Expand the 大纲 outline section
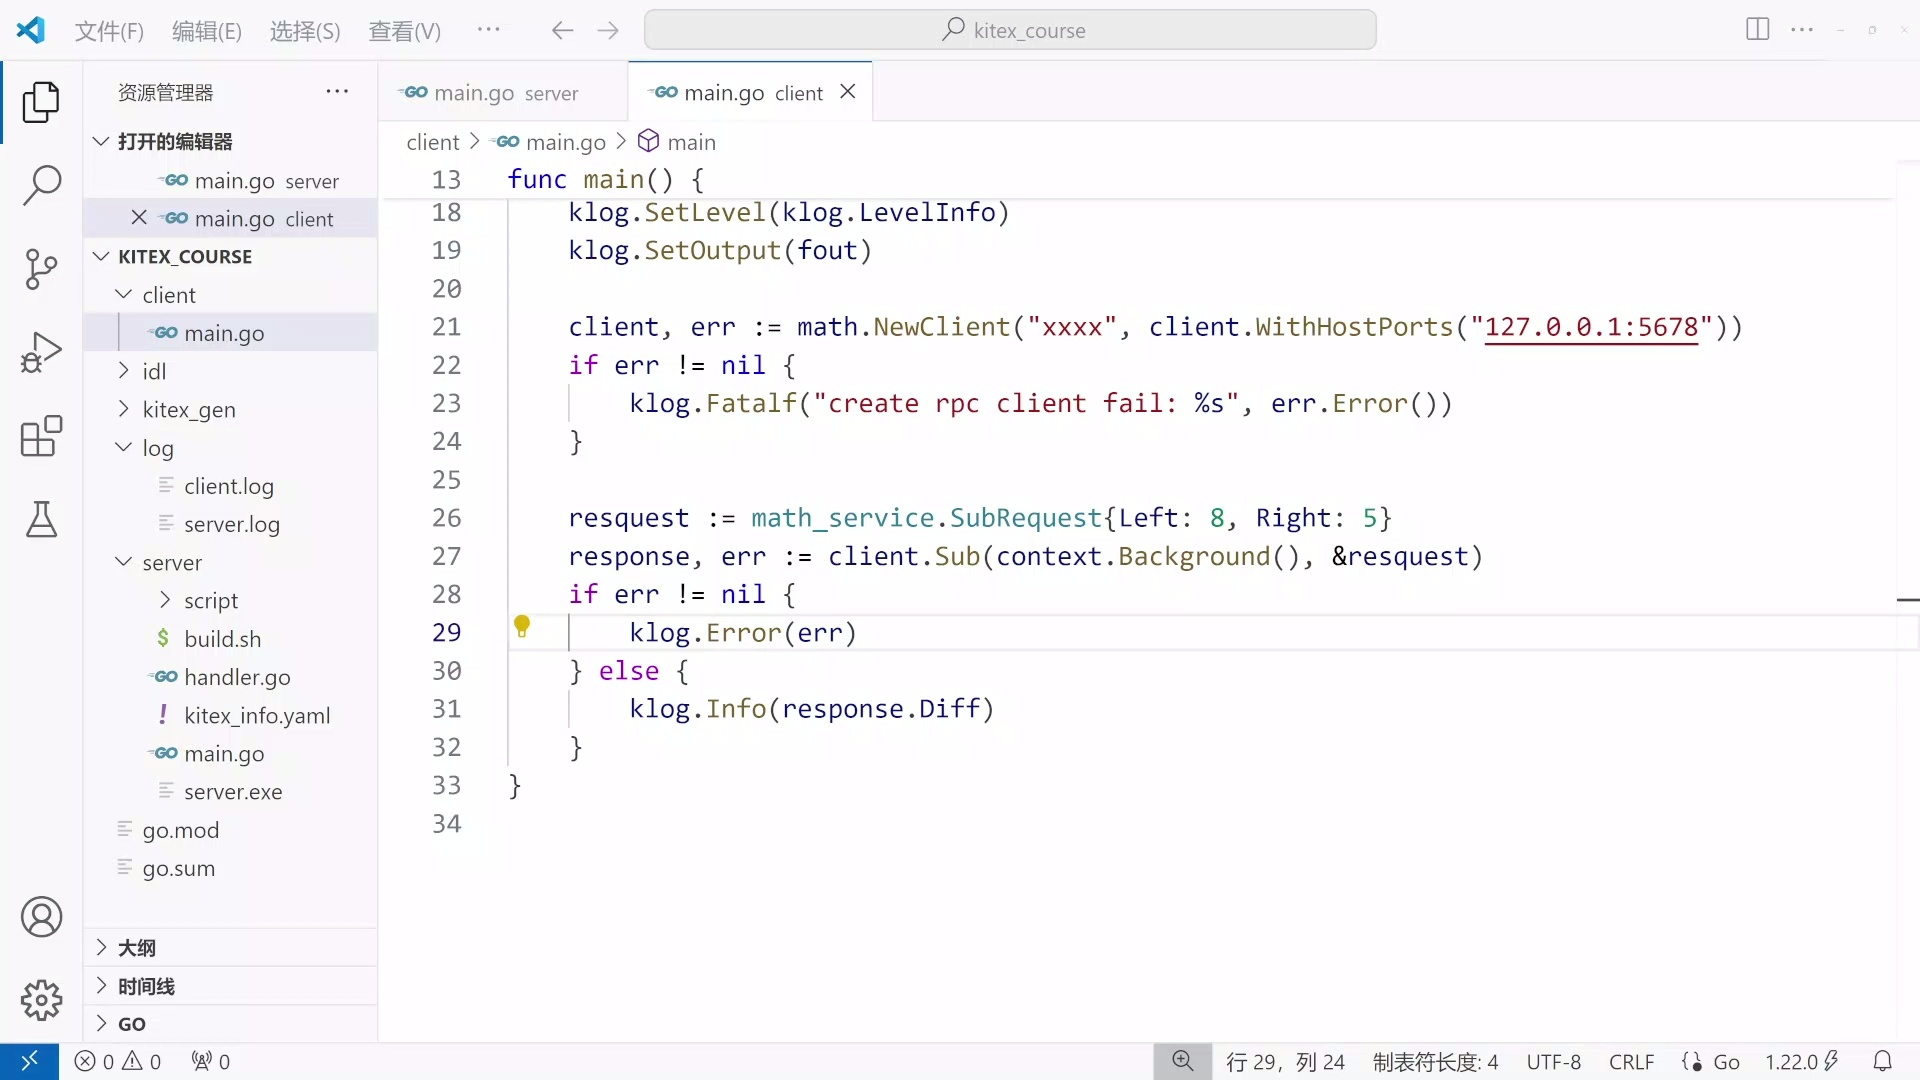1920x1080 pixels. 137,947
